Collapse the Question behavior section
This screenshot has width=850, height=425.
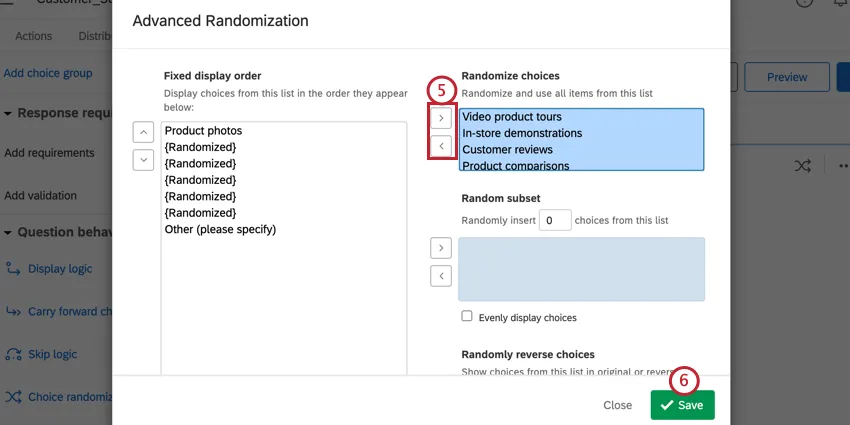(8, 232)
